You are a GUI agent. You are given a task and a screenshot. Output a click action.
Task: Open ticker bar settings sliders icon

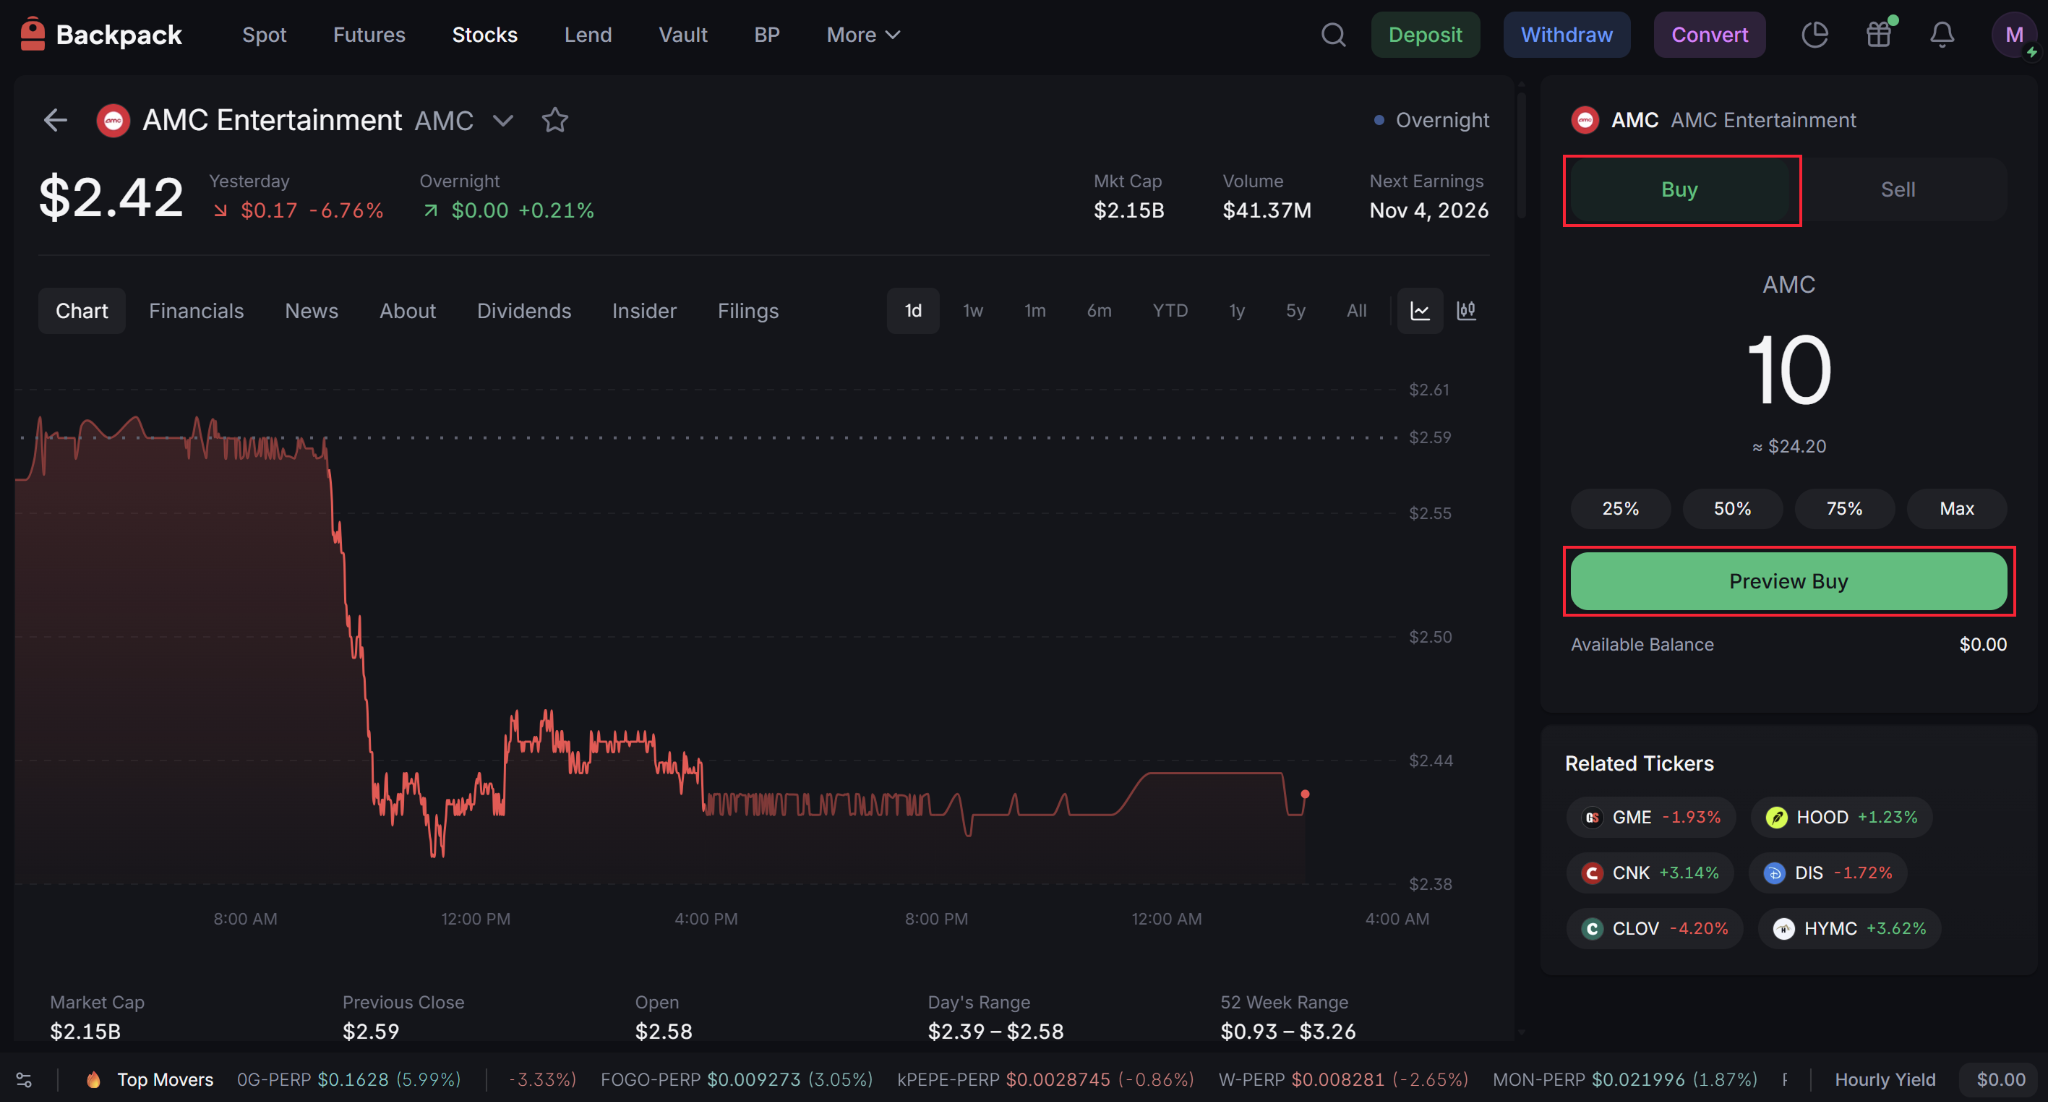[24, 1080]
